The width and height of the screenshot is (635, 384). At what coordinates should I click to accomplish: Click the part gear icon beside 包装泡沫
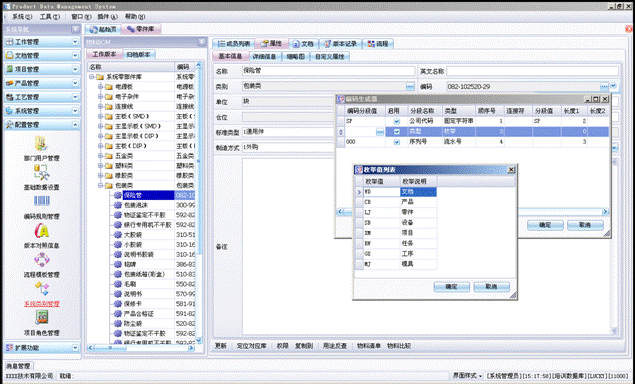(117, 205)
